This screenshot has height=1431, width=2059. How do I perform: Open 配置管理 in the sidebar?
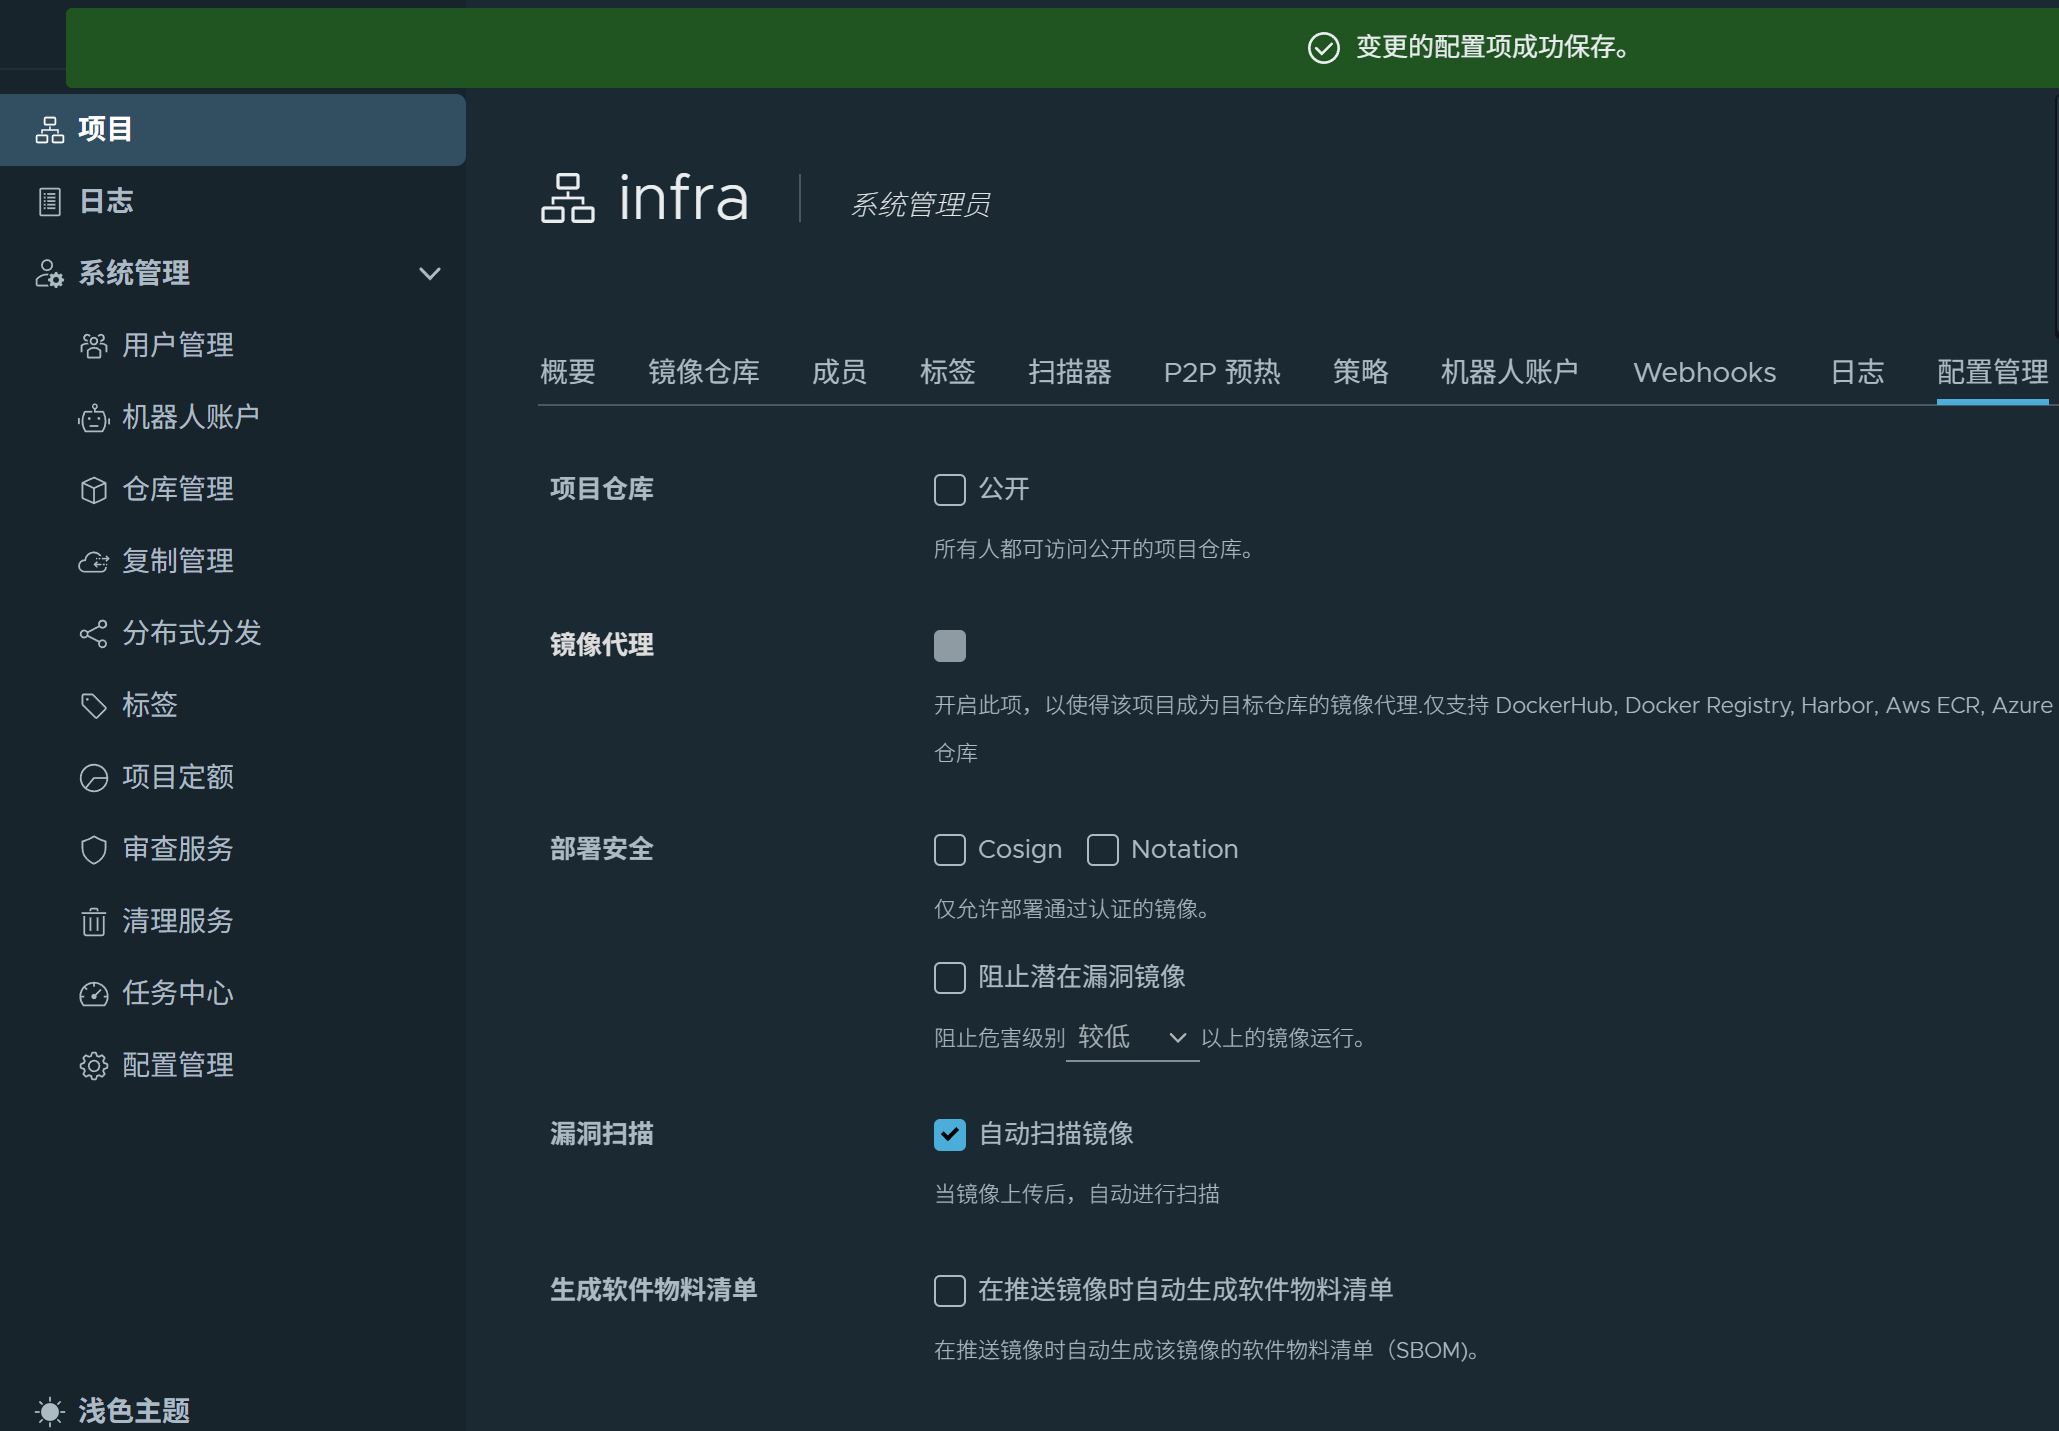click(177, 1065)
